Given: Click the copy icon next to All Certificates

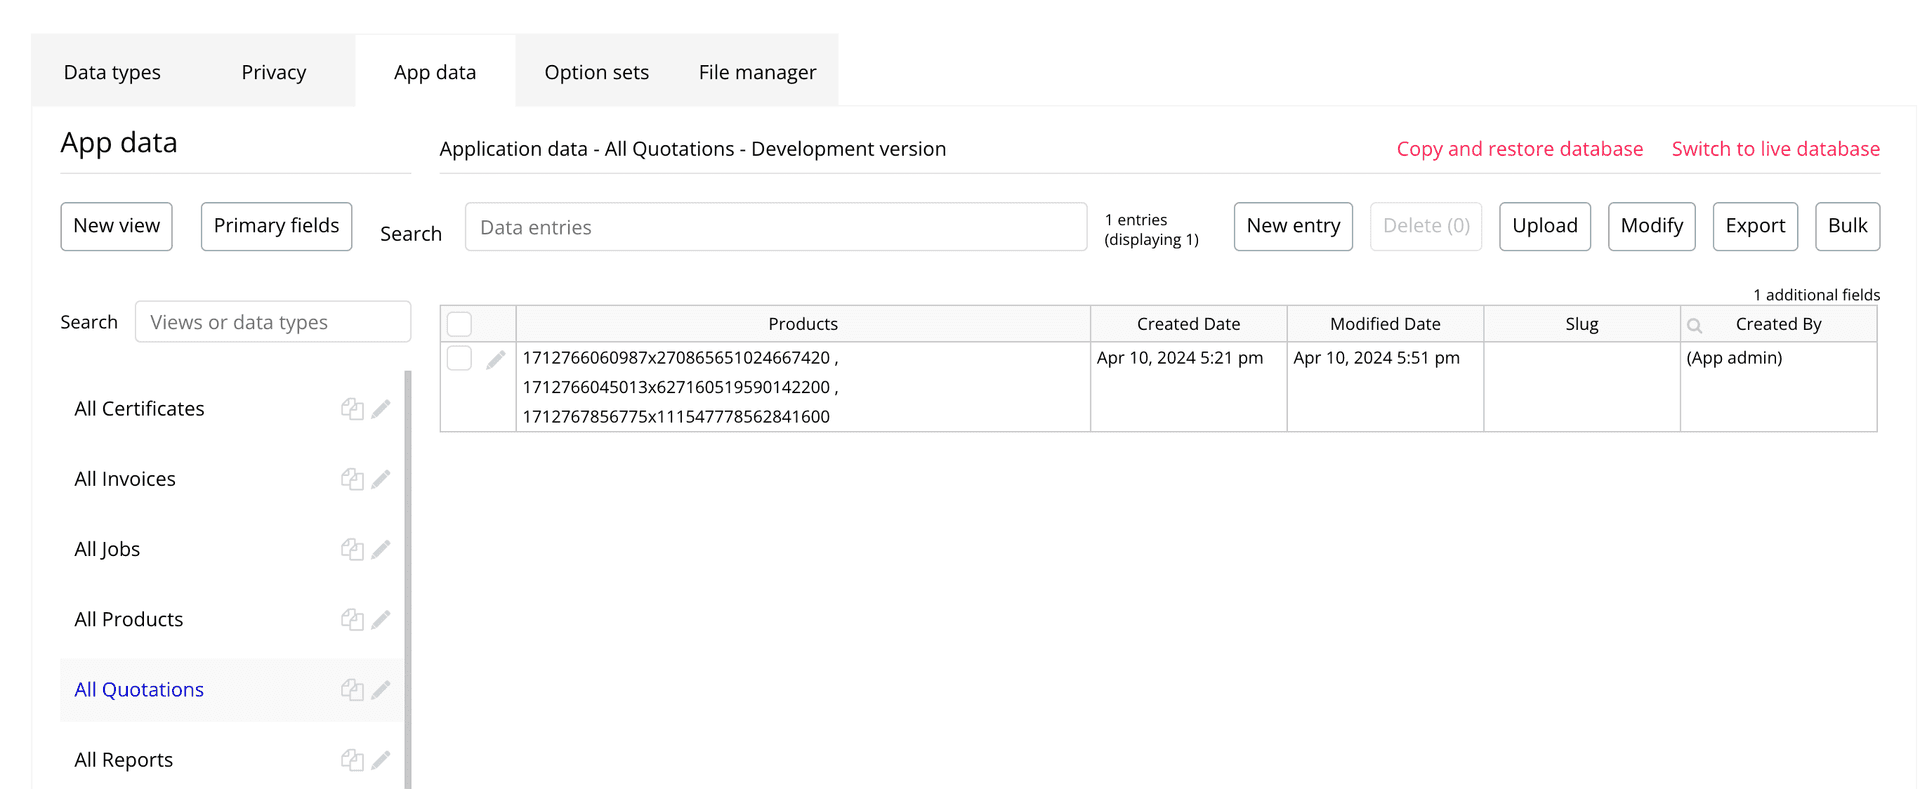Looking at the screenshot, I should pos(352,409).
